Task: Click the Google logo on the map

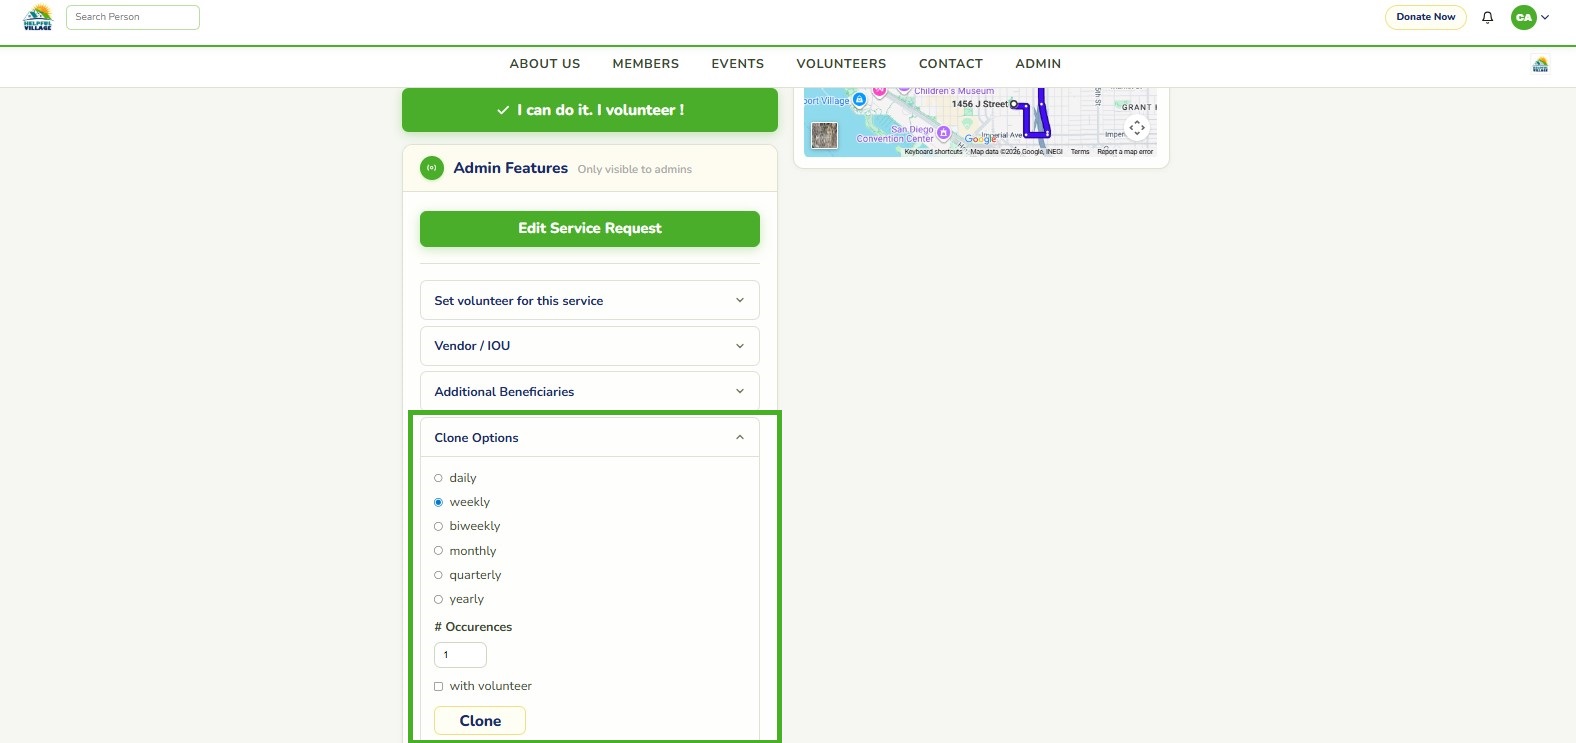Action: click(x=980, y=139)
